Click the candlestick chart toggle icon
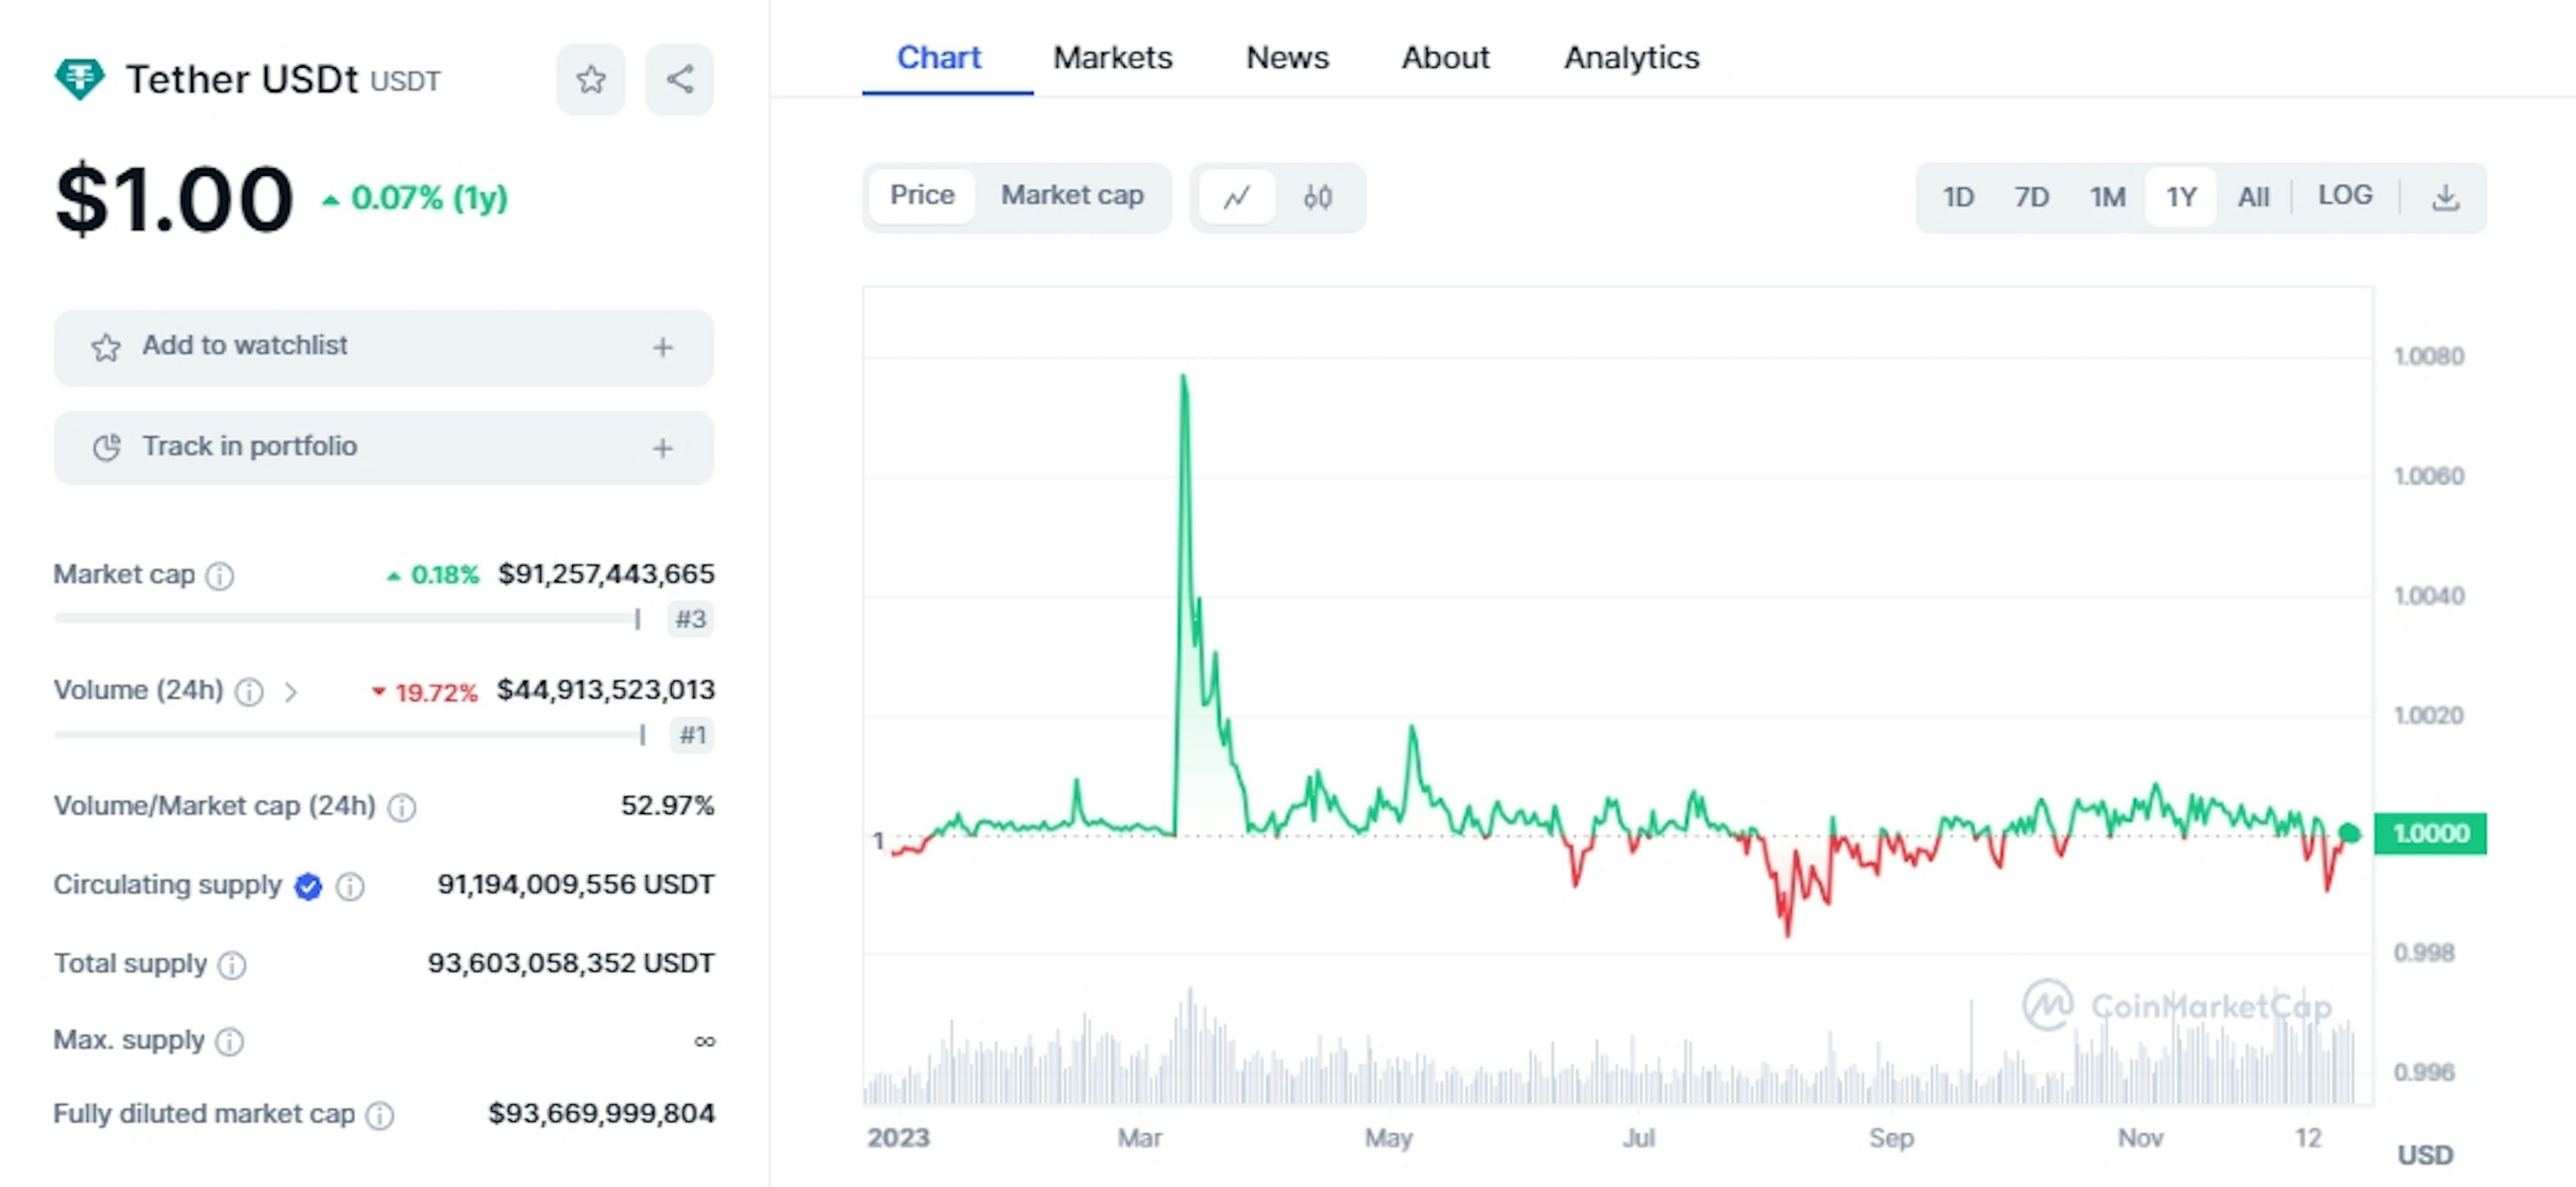This screenshot has height=1187, width=2576. [x=1314, y=196]
